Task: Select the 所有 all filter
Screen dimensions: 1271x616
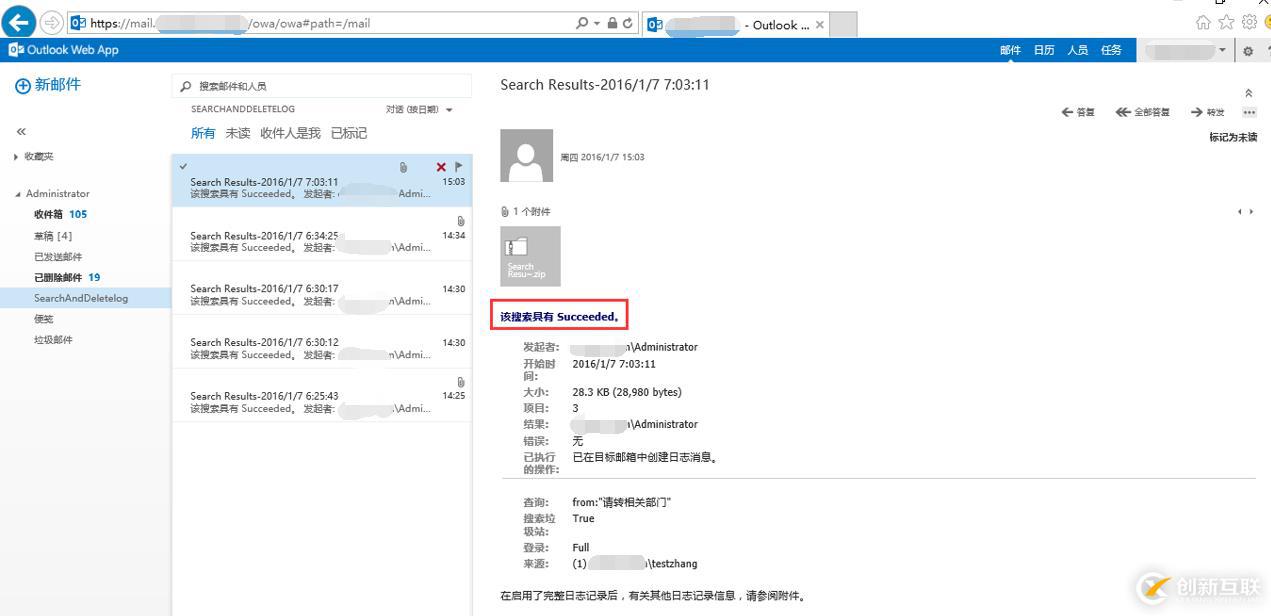Action: click(203, 133)
